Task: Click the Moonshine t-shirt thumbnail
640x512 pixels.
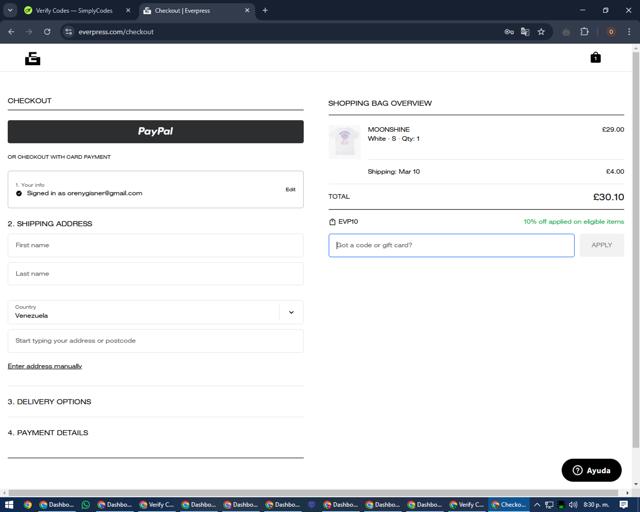Action: click(x=344, y=142)
